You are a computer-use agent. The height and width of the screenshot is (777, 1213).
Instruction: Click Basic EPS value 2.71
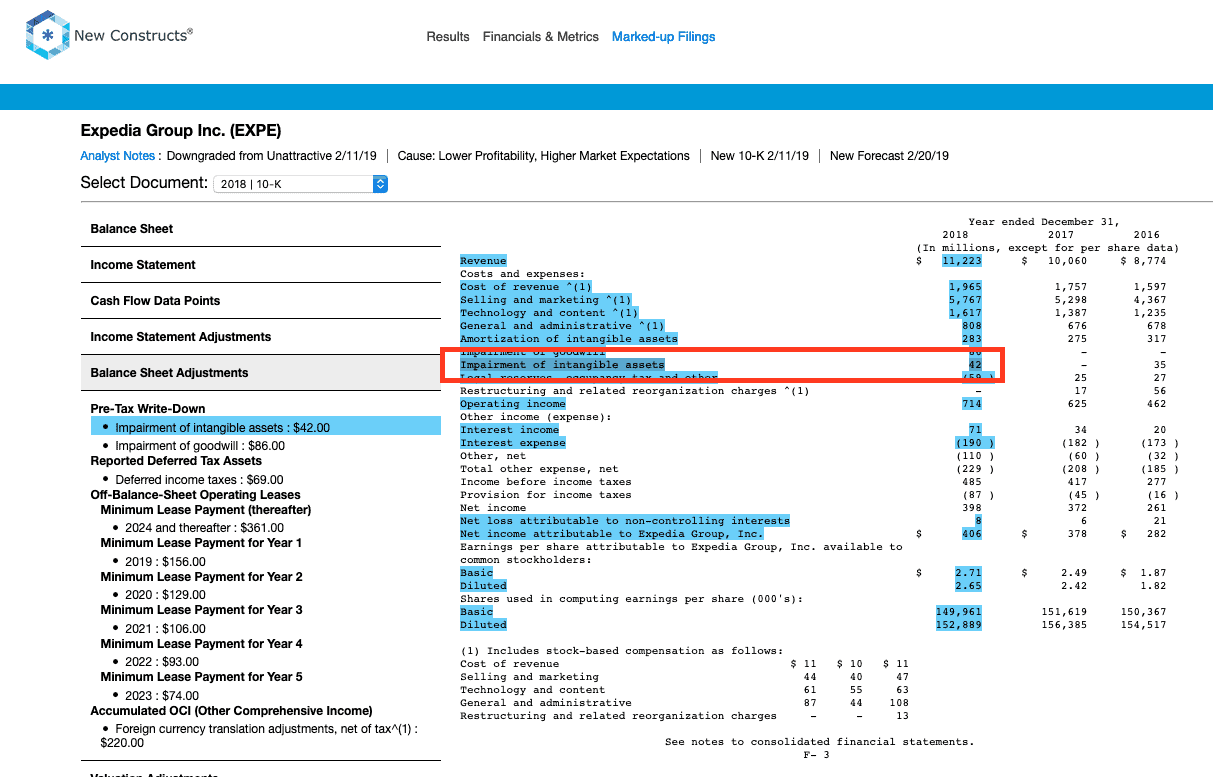coord(968,573)
